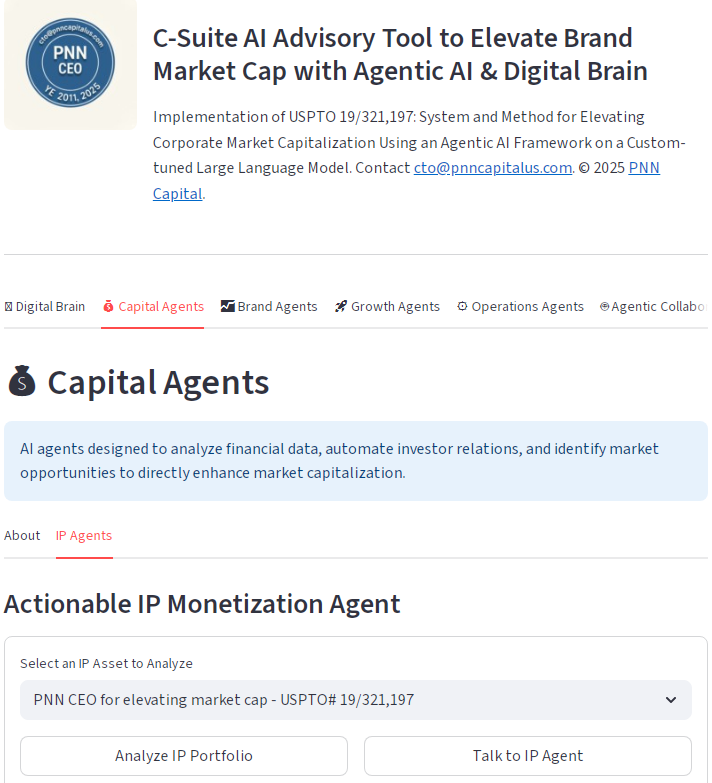Select the Capital Agents tab
The width and height of the screenshot is (712, 783).
tap(152, 307)
